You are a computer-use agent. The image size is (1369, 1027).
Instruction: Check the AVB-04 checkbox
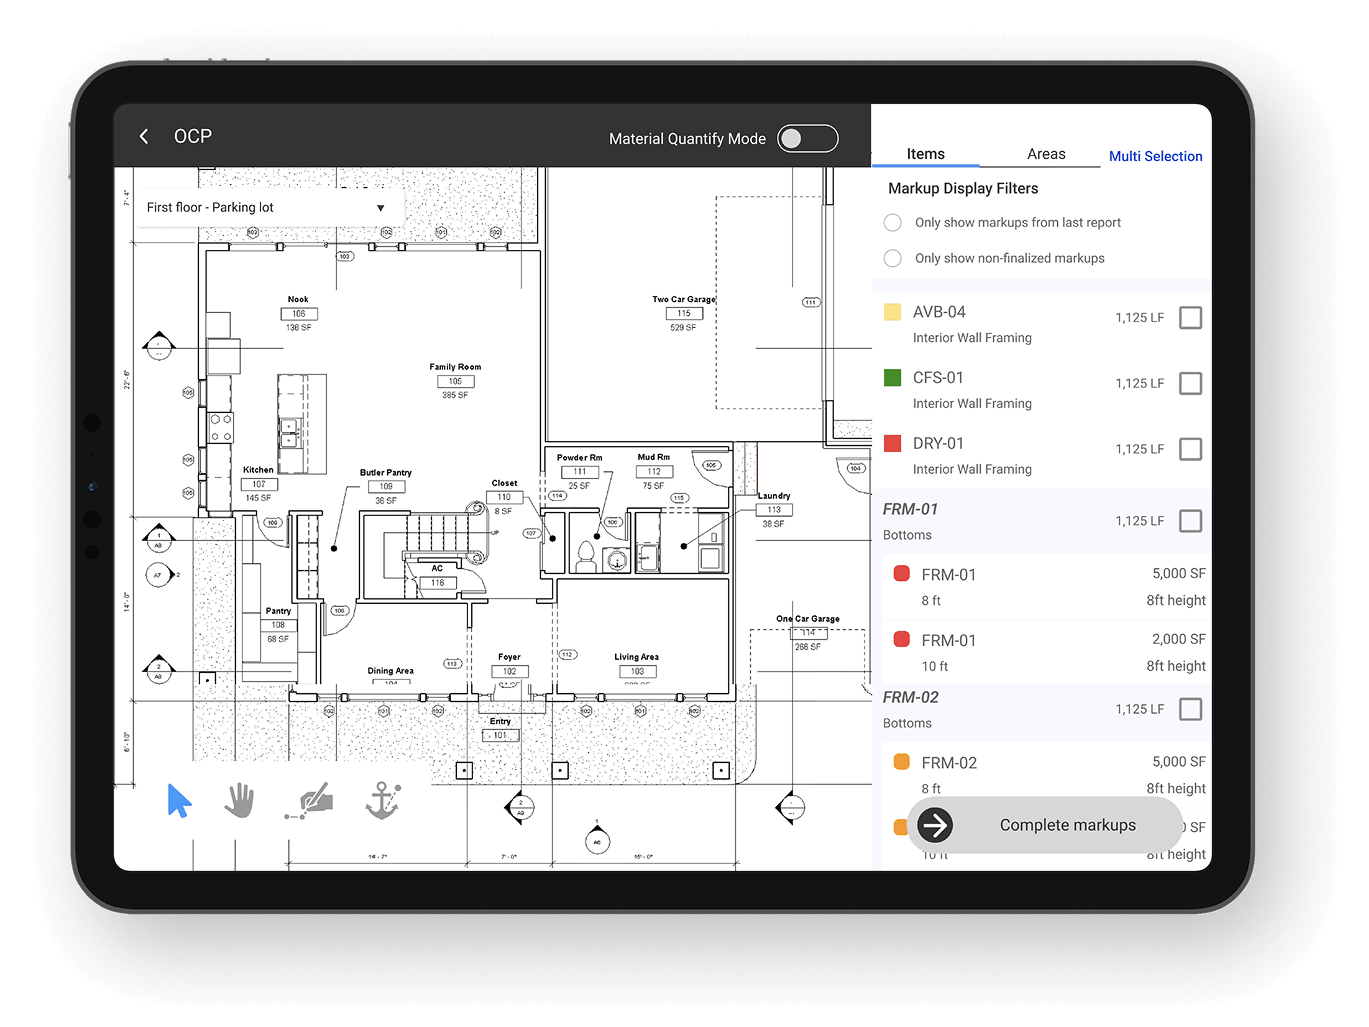coord(1190,318)
